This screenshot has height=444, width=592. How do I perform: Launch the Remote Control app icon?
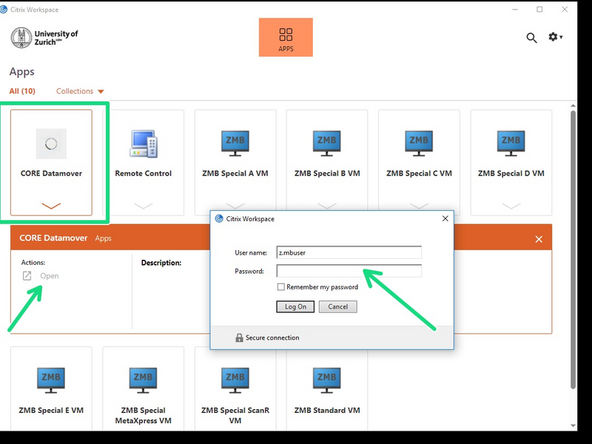[143, 143]
